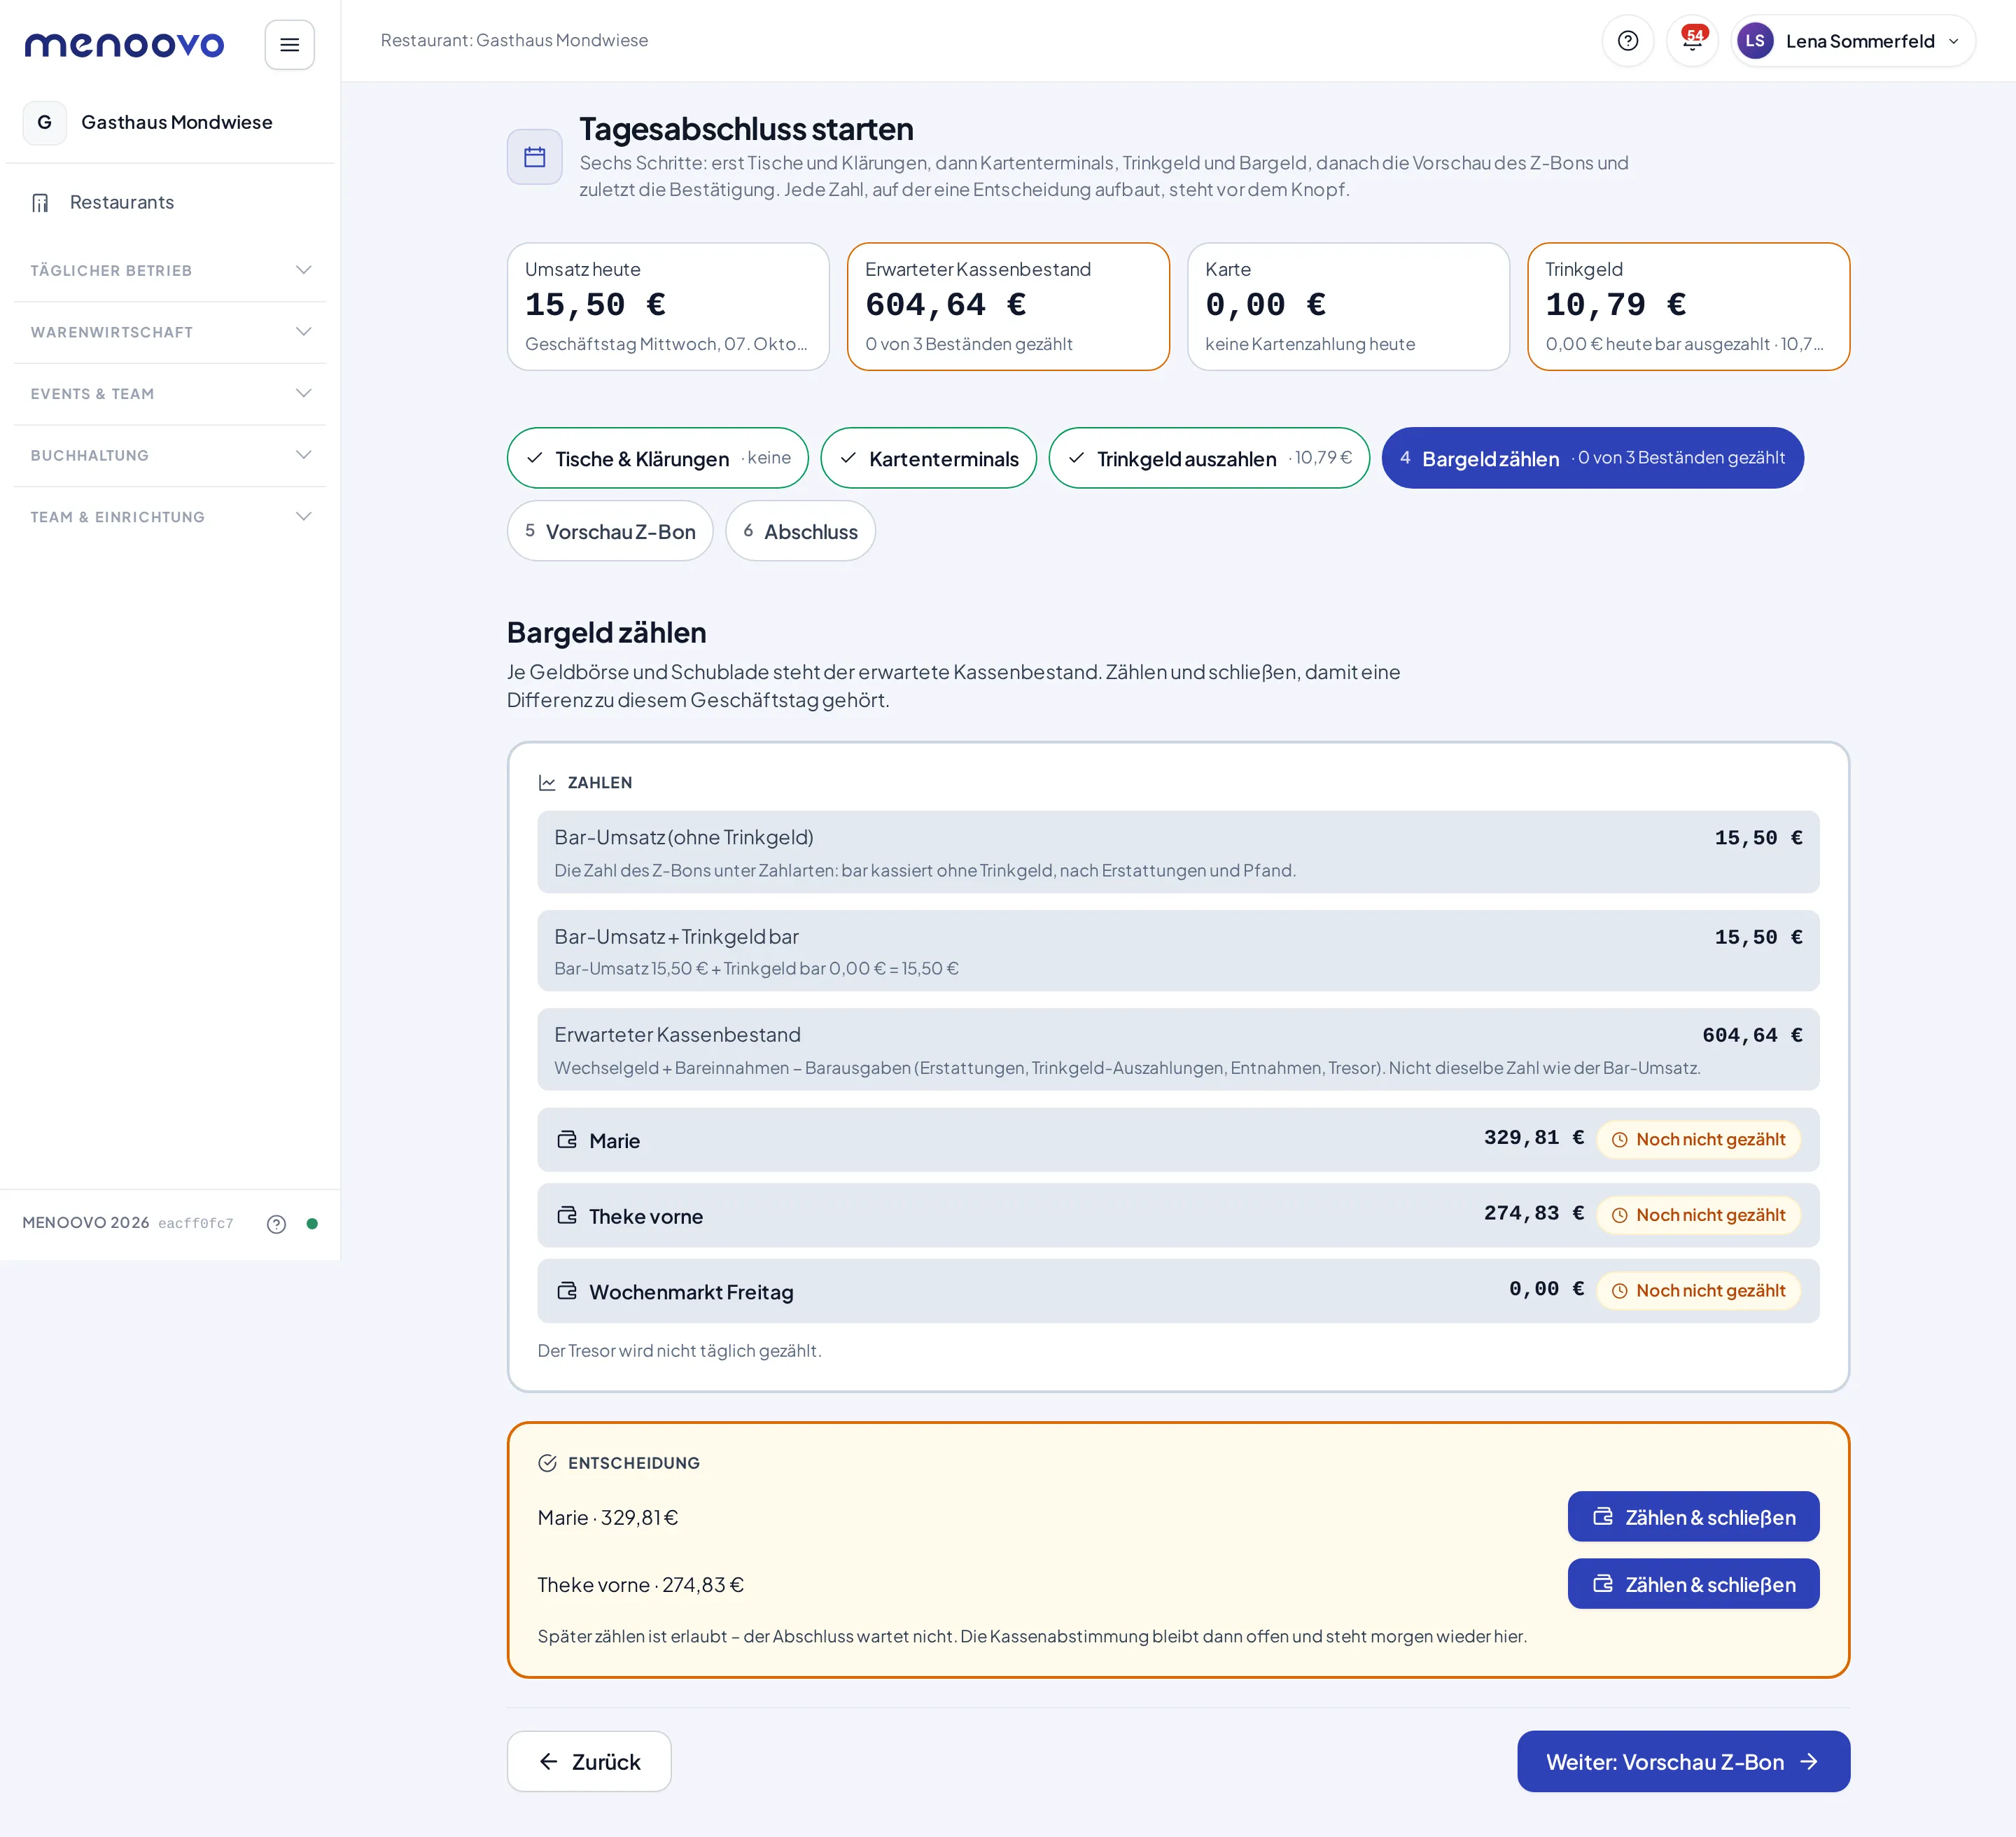Go to step Tische & Klärungen
The image size is (2016, 1837).
657,458
